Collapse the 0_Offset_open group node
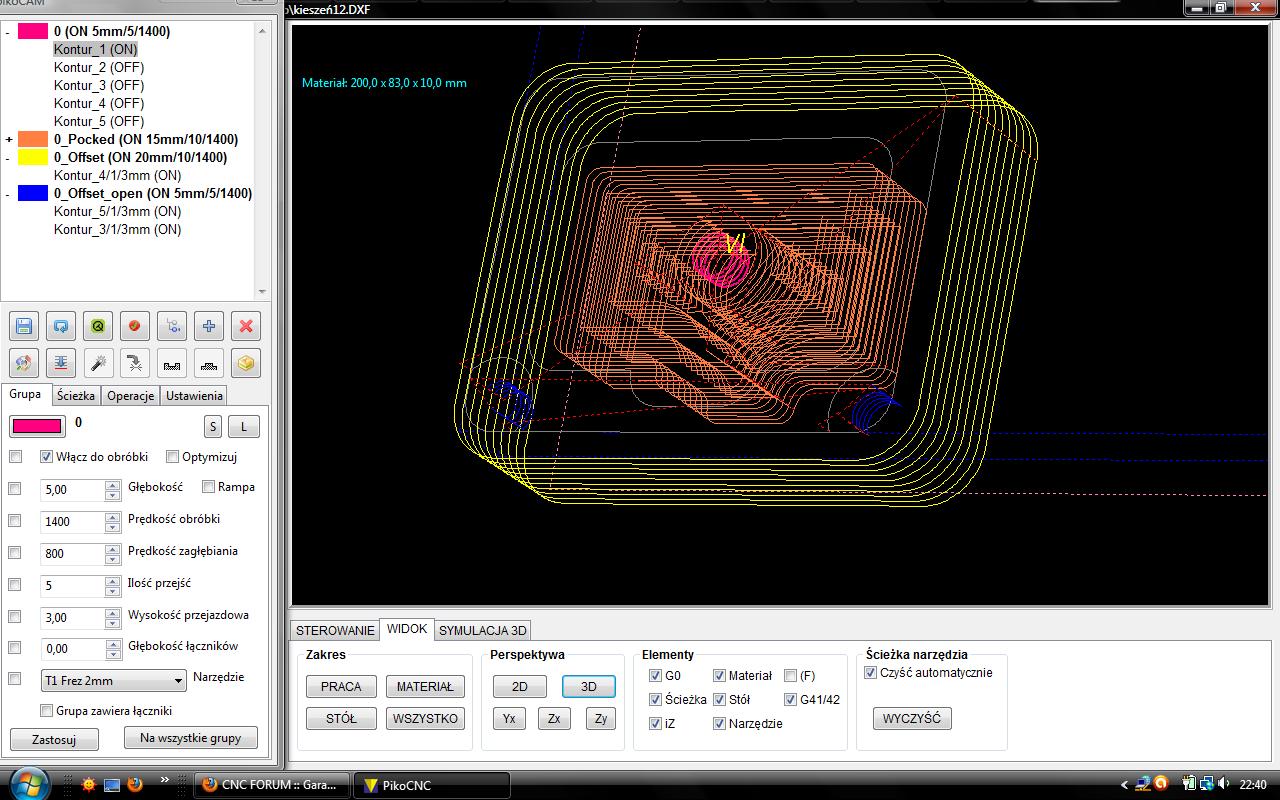 [x=8, y=194]
